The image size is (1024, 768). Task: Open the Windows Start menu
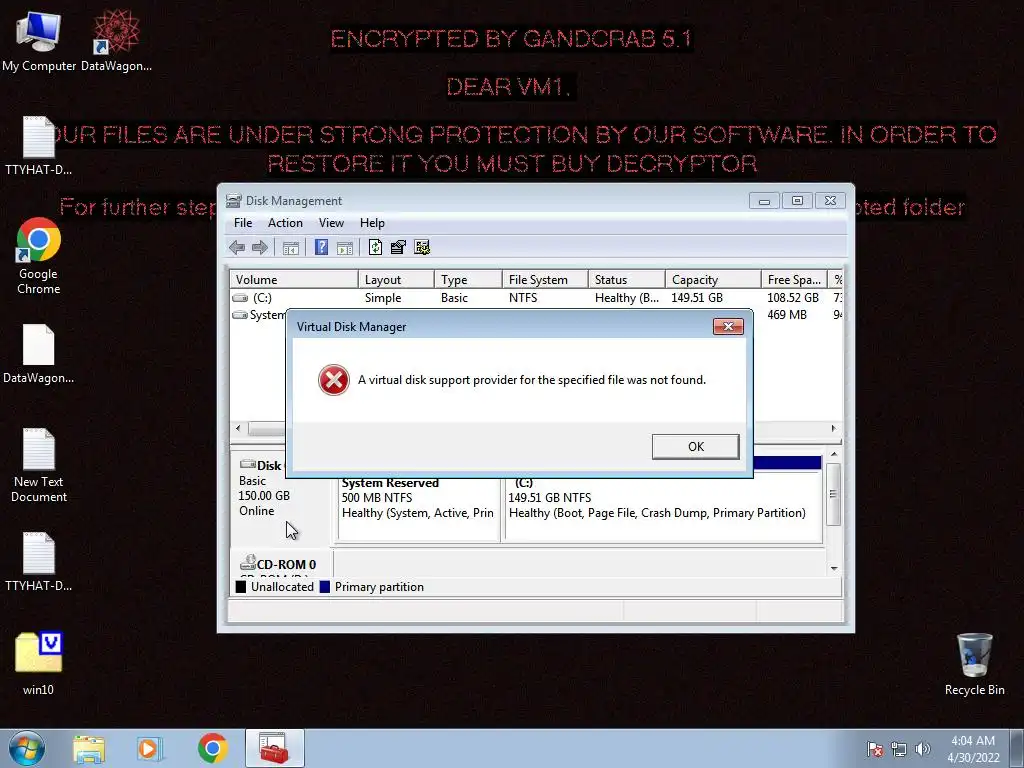pos(27,748)
